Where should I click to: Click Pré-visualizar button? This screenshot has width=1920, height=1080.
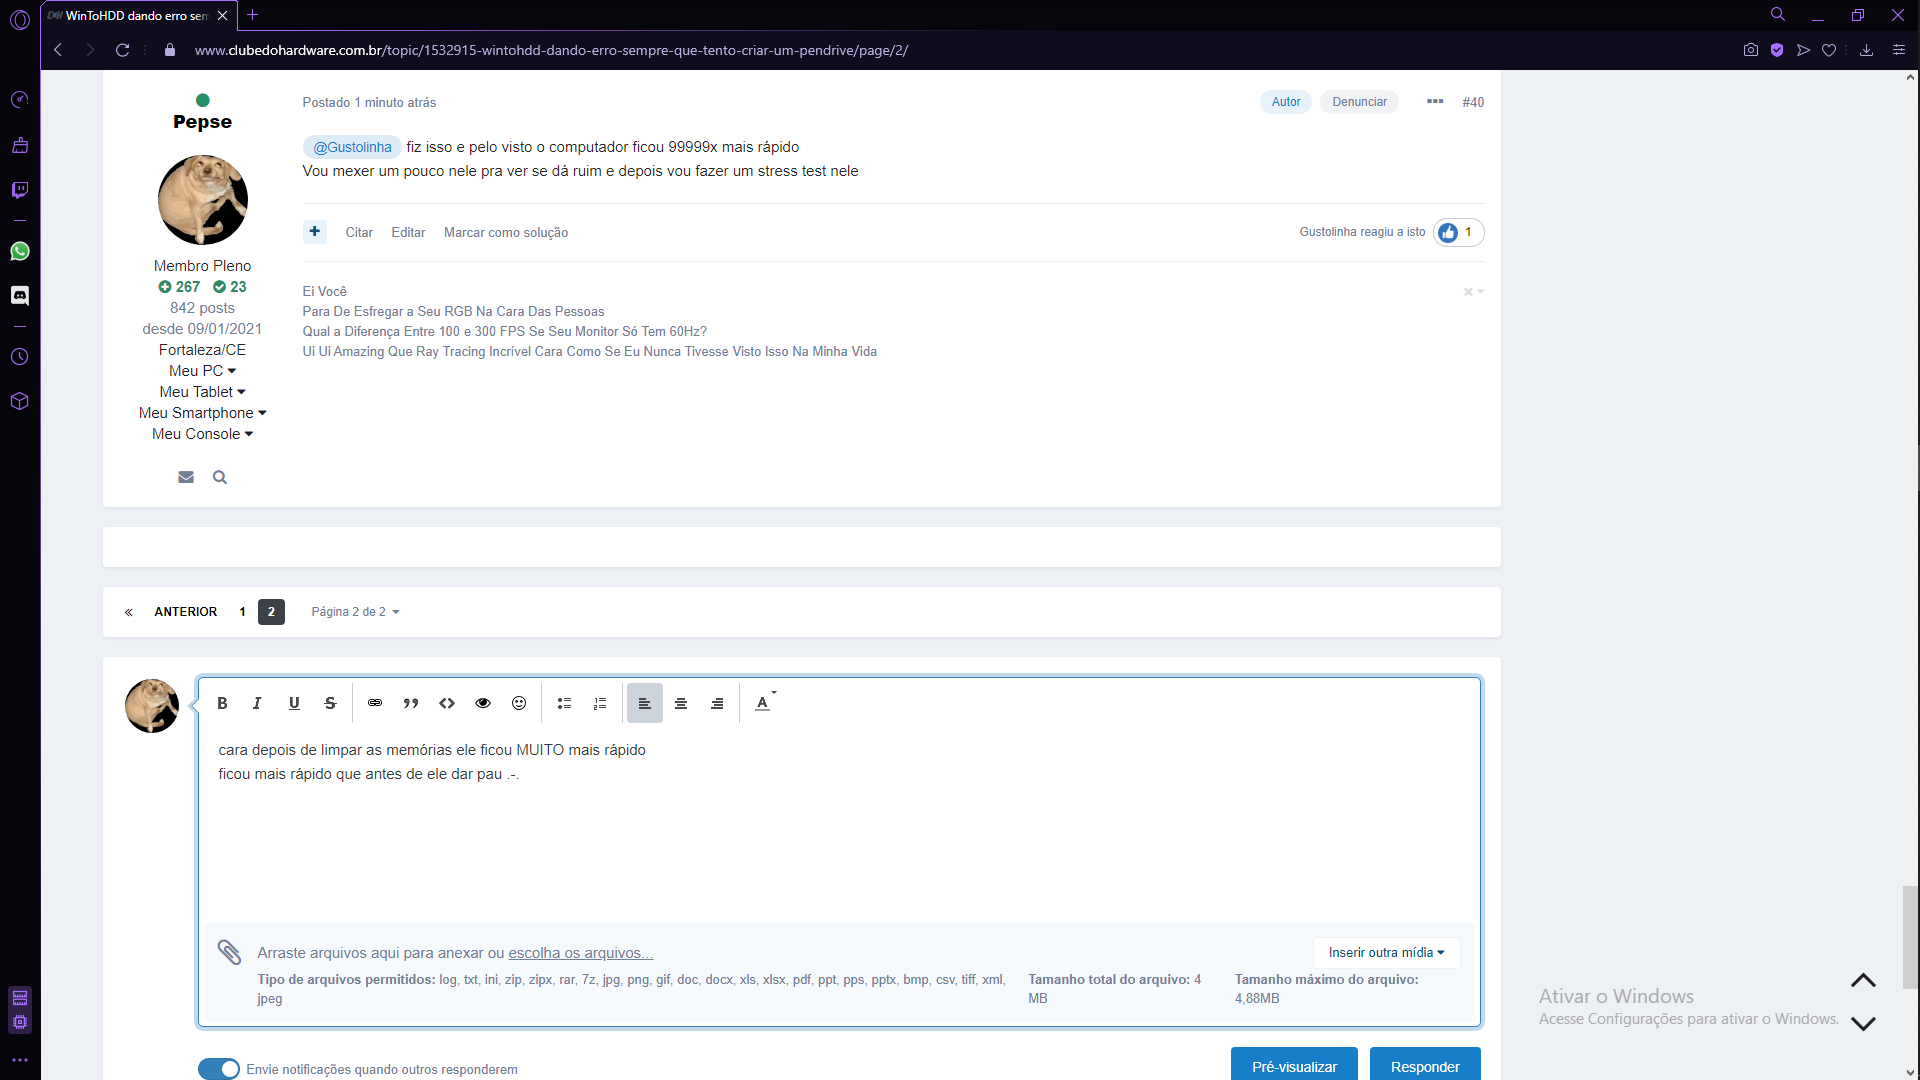[x=1294, y=1066]
